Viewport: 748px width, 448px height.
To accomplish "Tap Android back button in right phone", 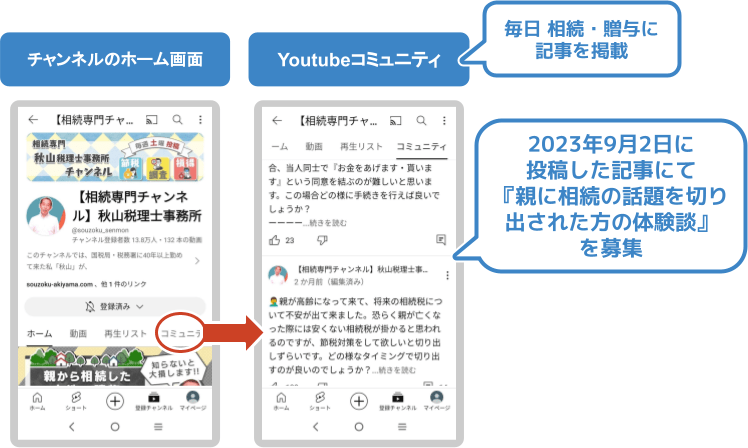I will pyautogui.click(x=315, y=427).
